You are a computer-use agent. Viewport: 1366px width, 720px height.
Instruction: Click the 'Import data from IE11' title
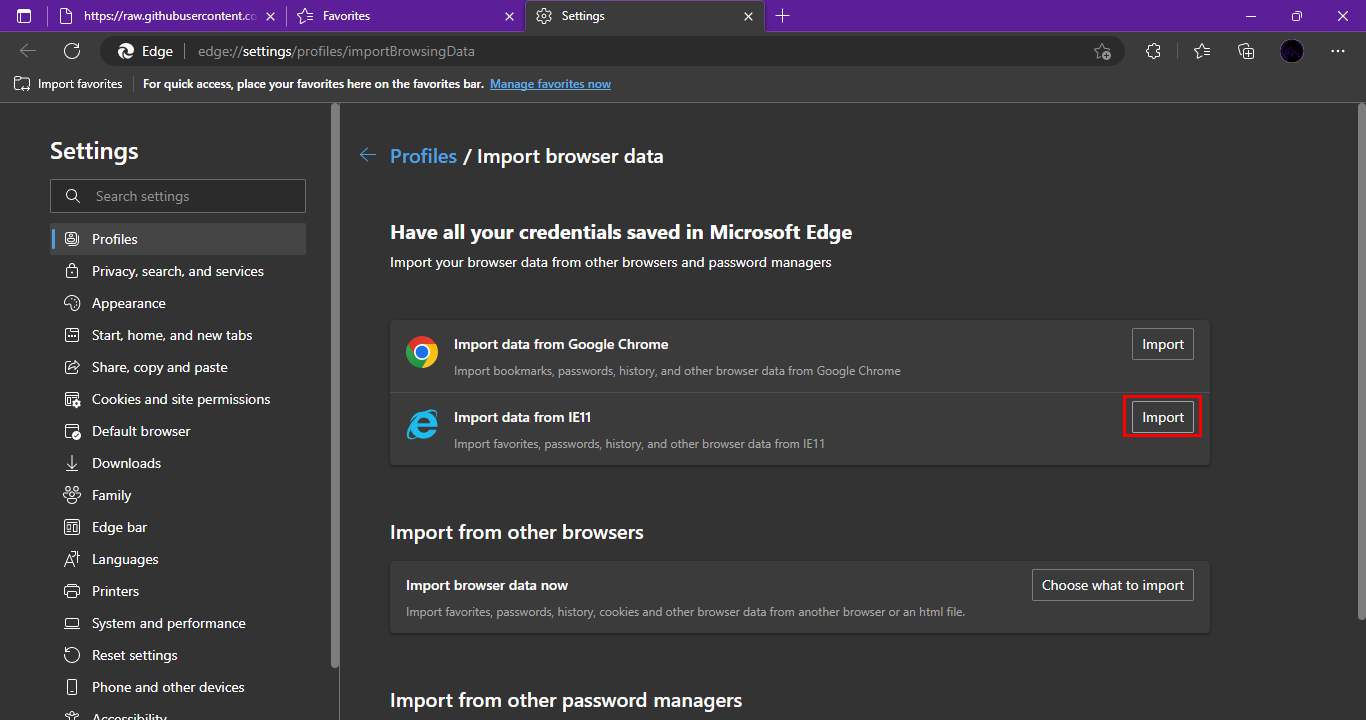coord(523,417)
